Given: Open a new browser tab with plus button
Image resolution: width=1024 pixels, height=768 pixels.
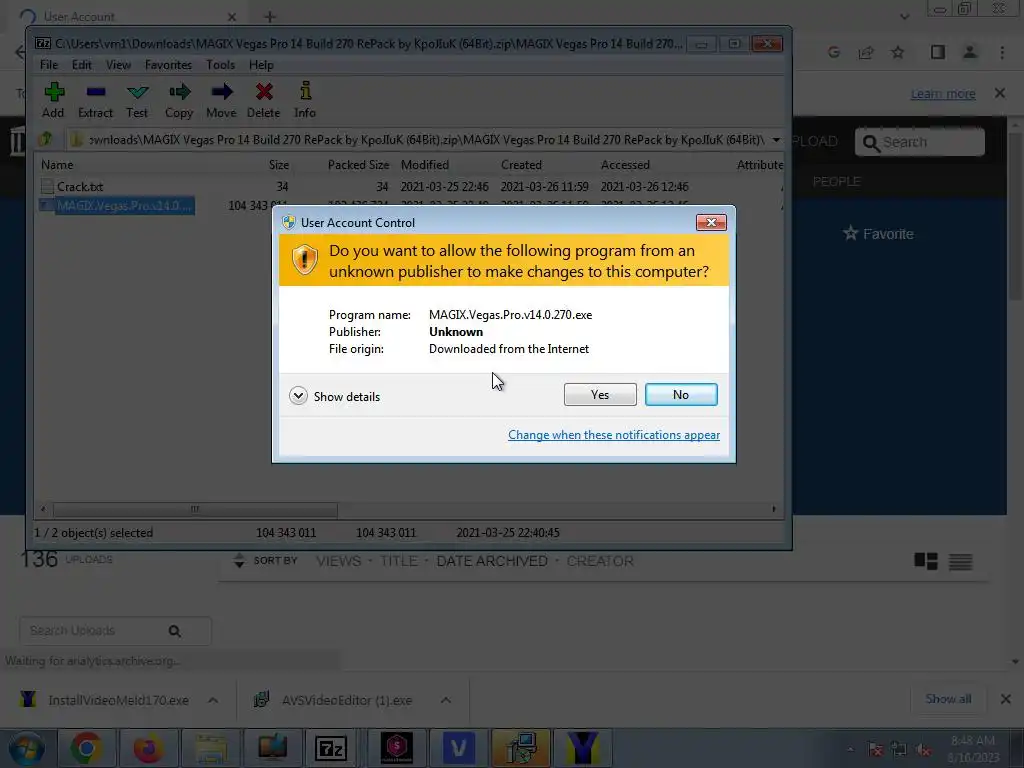Looking at the screenshot, I should pyautogui.click(x=270, y=17).
